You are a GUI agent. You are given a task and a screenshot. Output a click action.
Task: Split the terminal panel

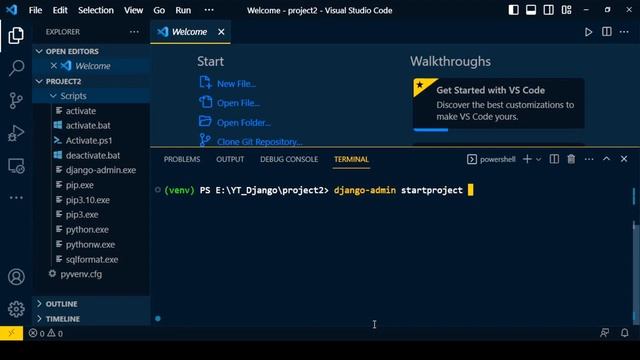click(x=554, y=159)
